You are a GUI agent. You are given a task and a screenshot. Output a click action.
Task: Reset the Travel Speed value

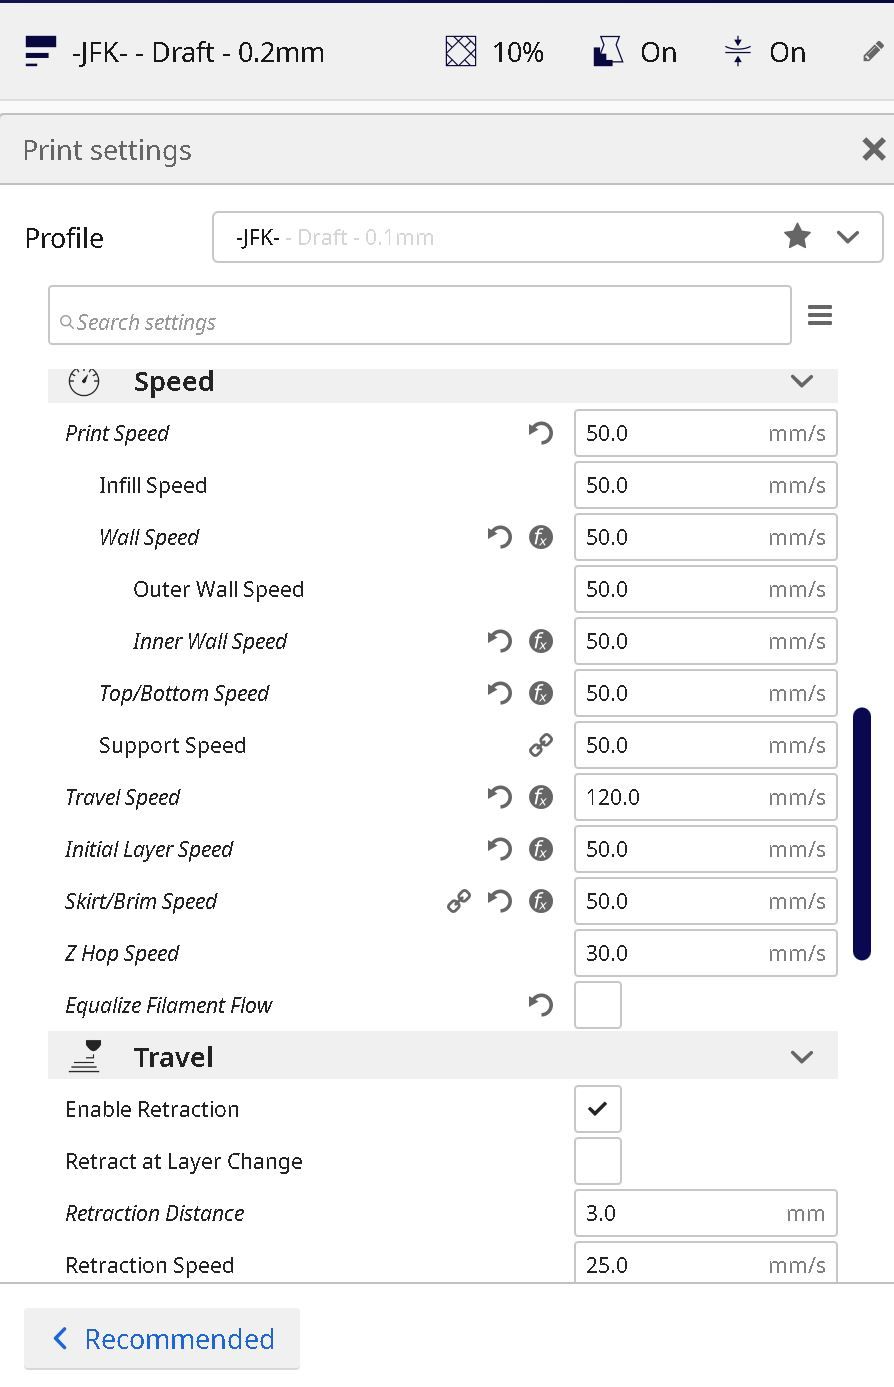tap(499, 797)
